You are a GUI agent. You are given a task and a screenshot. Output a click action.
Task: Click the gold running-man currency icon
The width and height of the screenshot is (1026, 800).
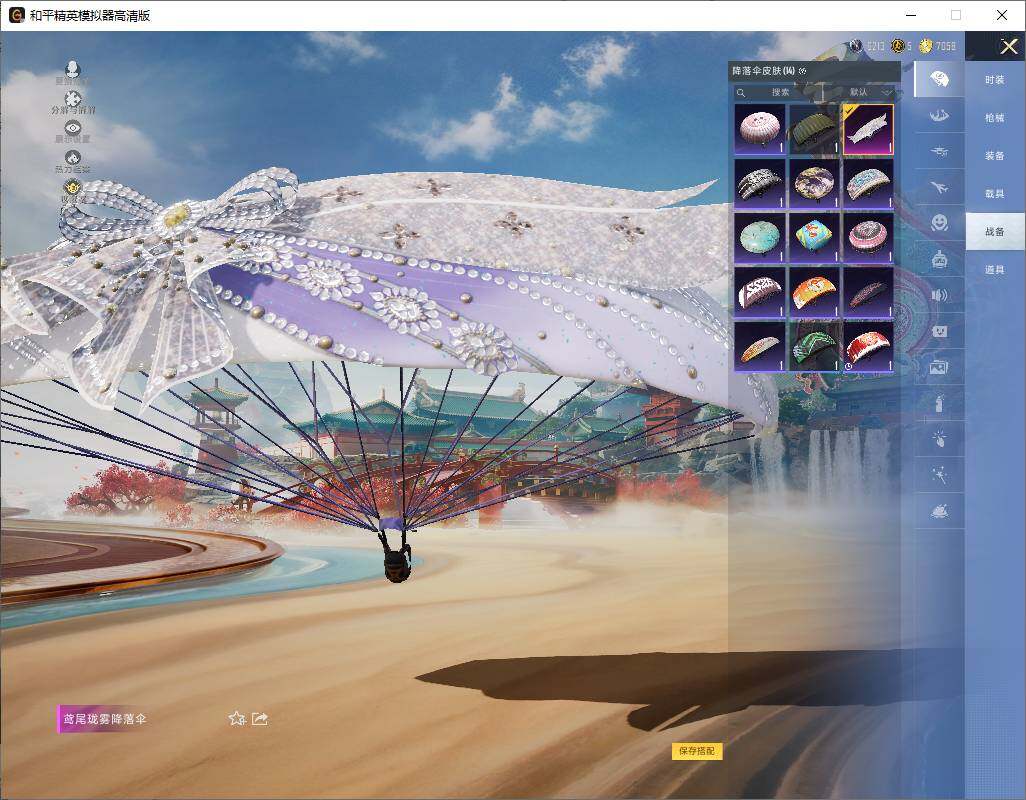[x=898, y=46]
